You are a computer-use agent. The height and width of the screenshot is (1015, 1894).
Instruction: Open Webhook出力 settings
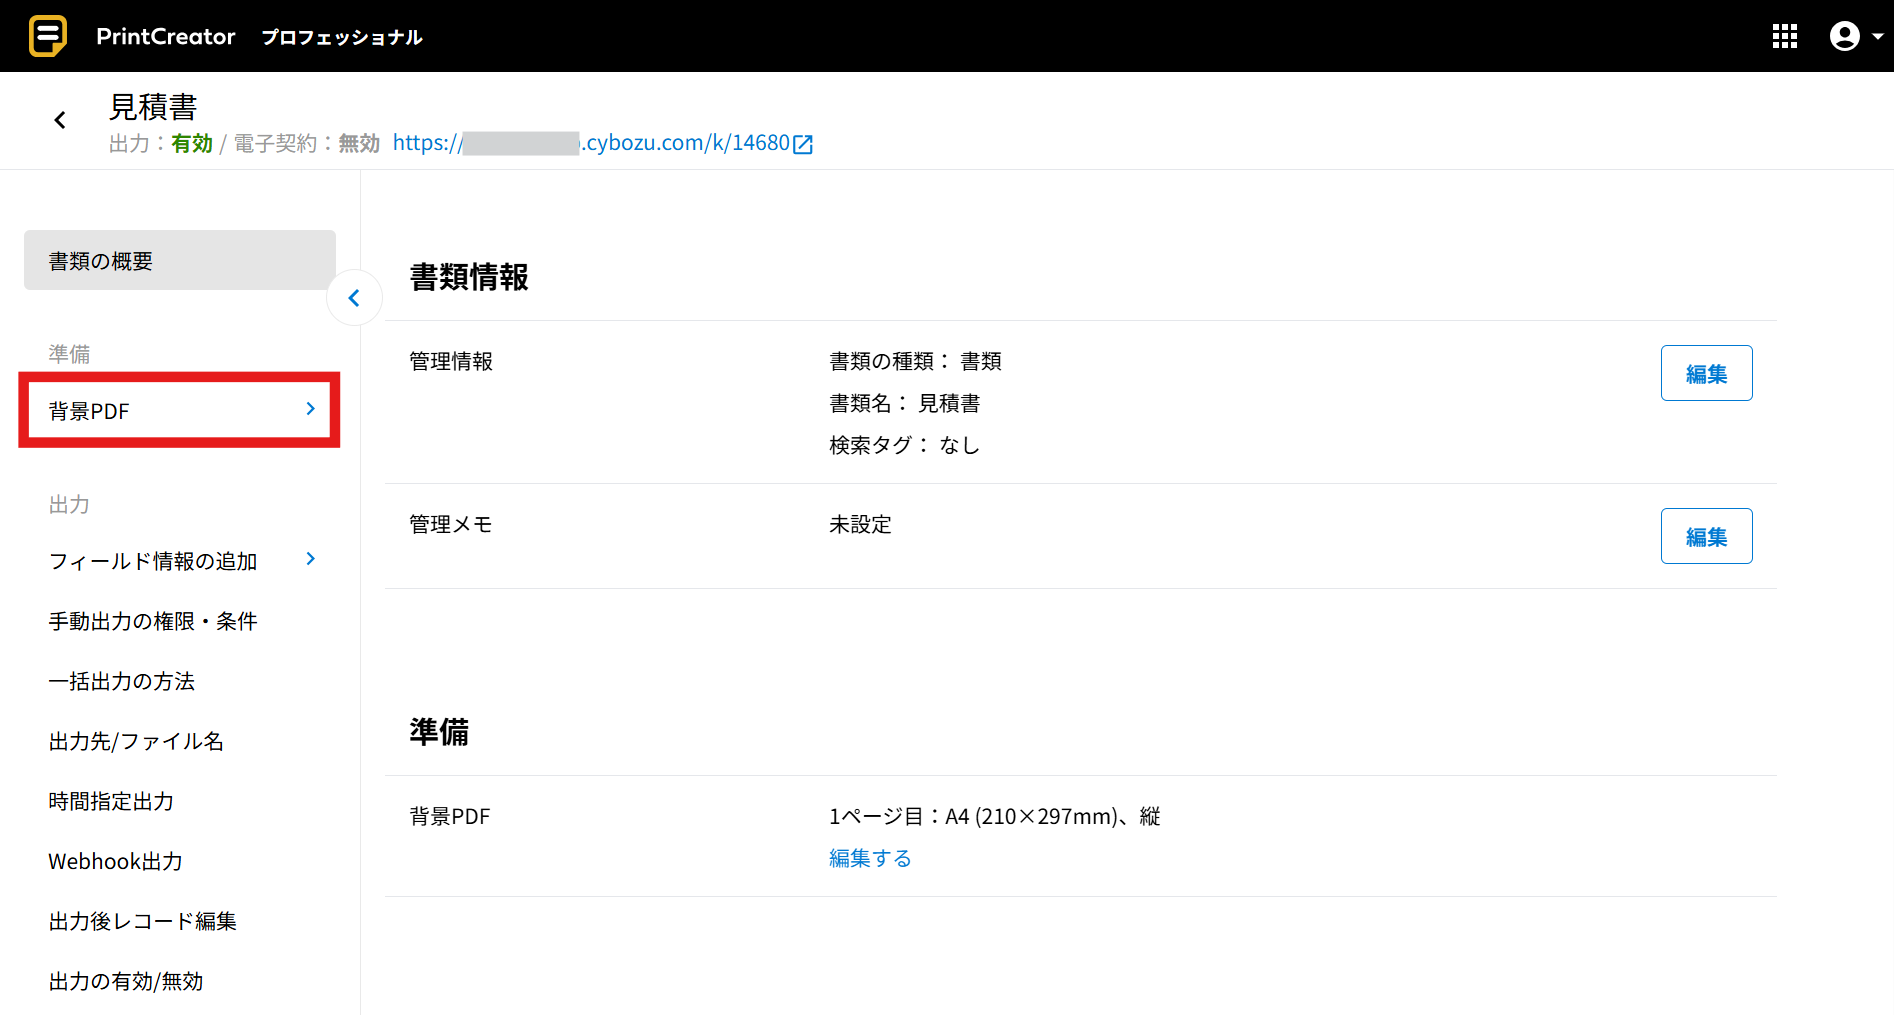(115, 861)
